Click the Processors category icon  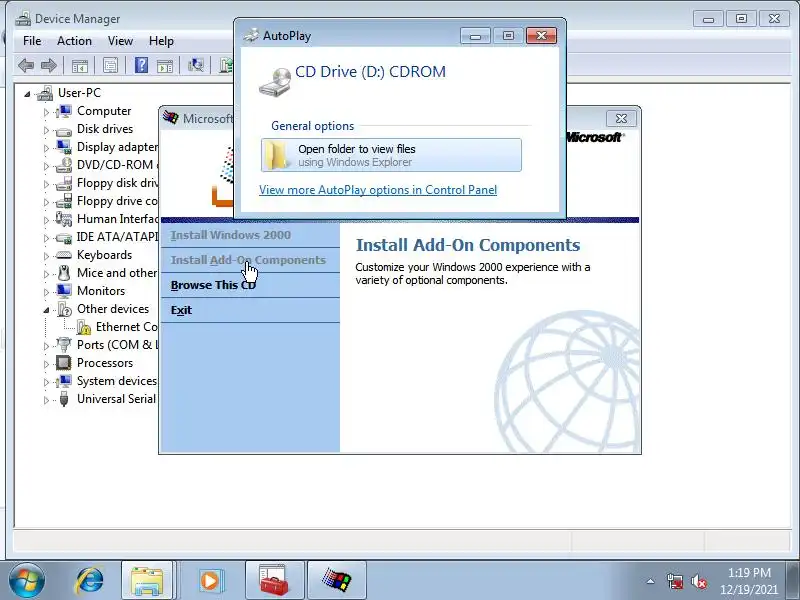[64, 363]
